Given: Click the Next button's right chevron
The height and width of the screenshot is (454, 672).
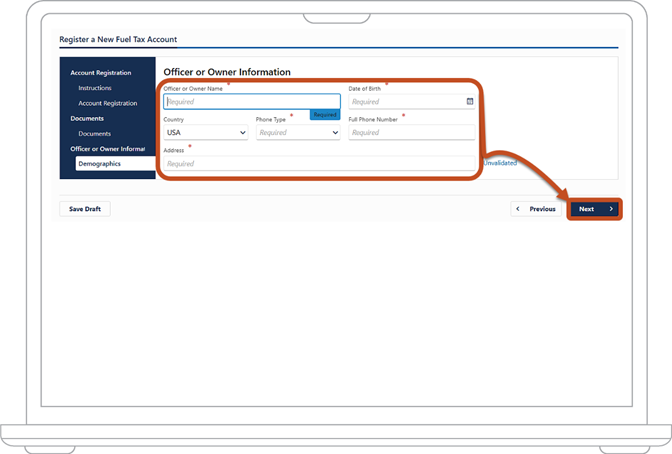Looking at the screenshot, I should tap(611, 209).
